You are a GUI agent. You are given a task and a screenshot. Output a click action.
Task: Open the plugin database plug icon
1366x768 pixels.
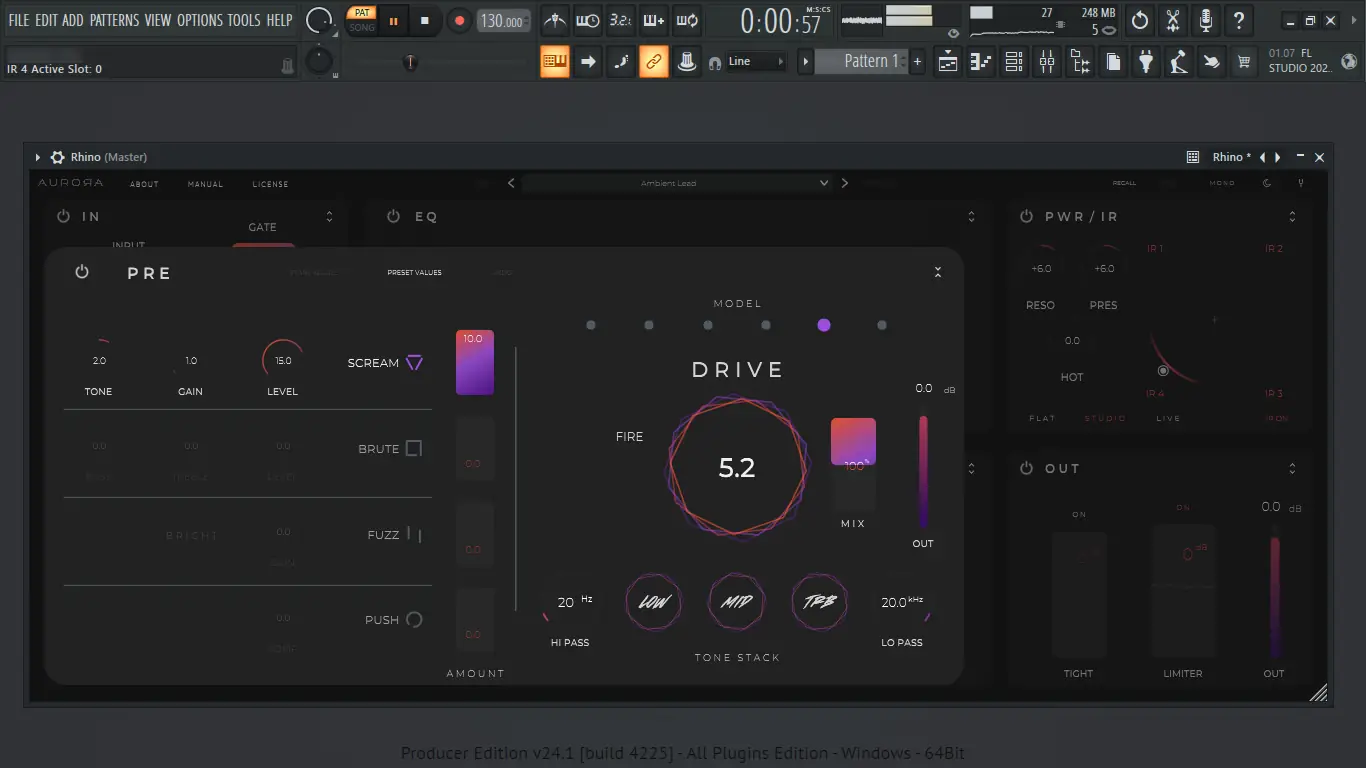coord(1146,62)
